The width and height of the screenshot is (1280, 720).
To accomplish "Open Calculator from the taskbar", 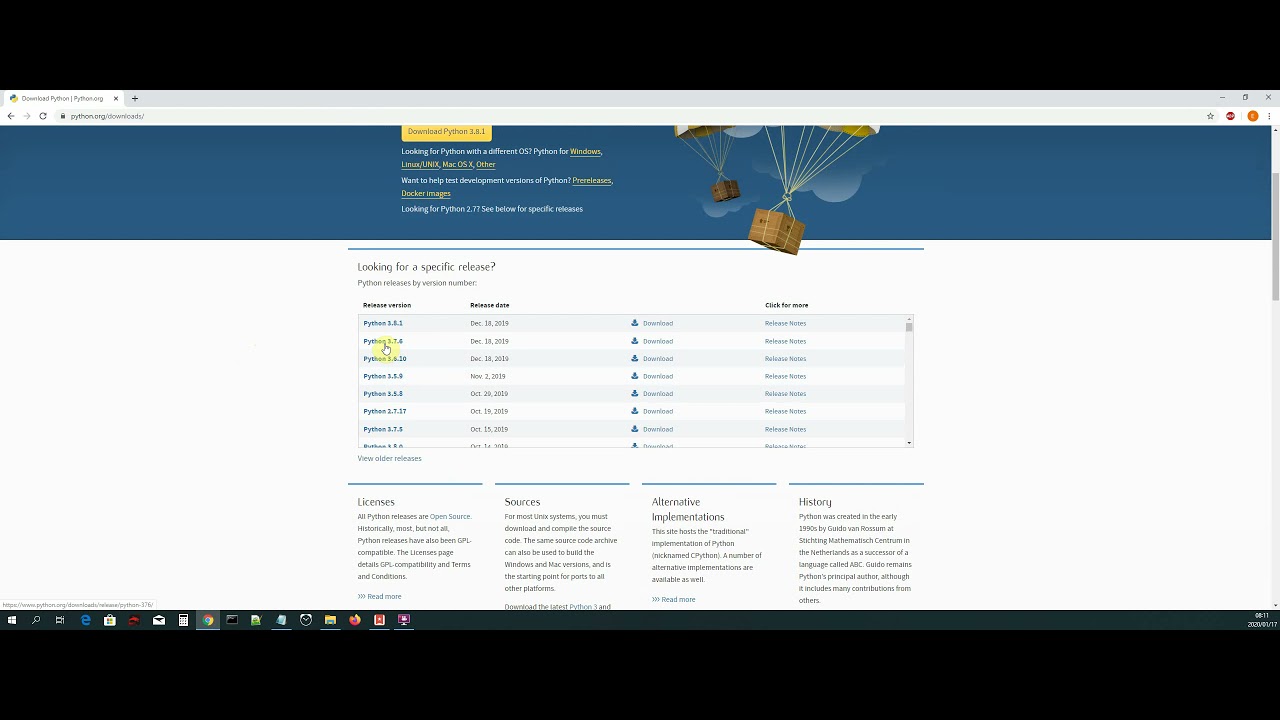I will (x=183, y=620).
